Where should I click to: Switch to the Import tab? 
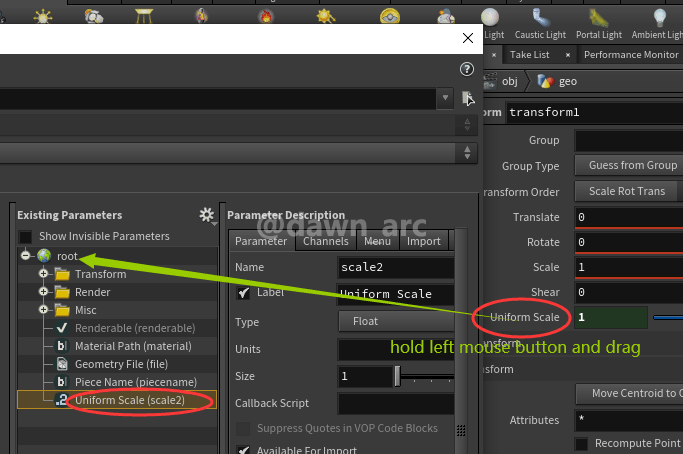tap(424, 241)
